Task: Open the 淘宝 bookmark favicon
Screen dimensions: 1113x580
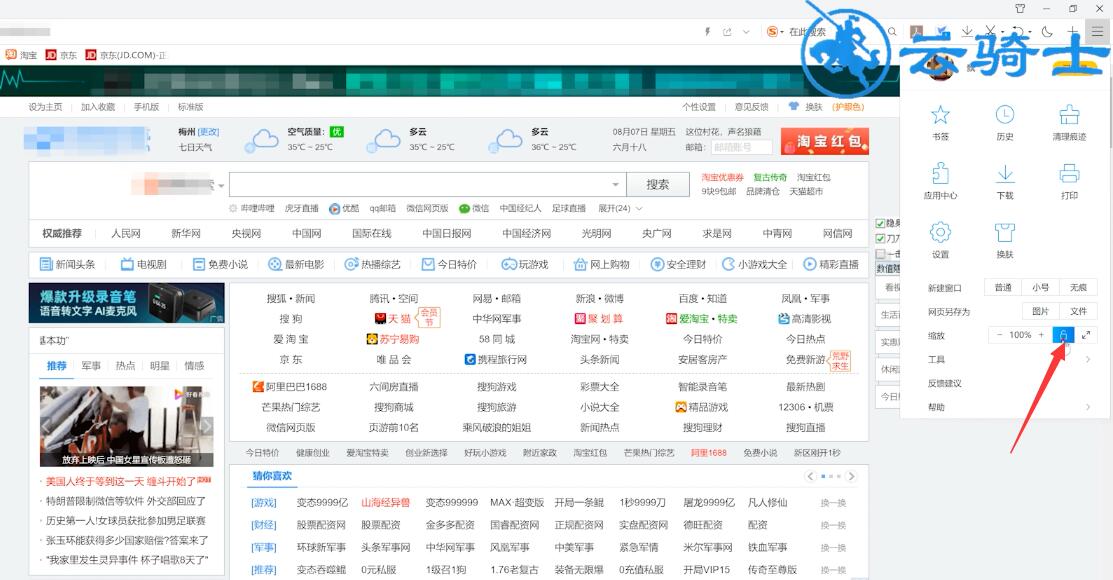Action: pyautogui.click(x=11, y=55)
